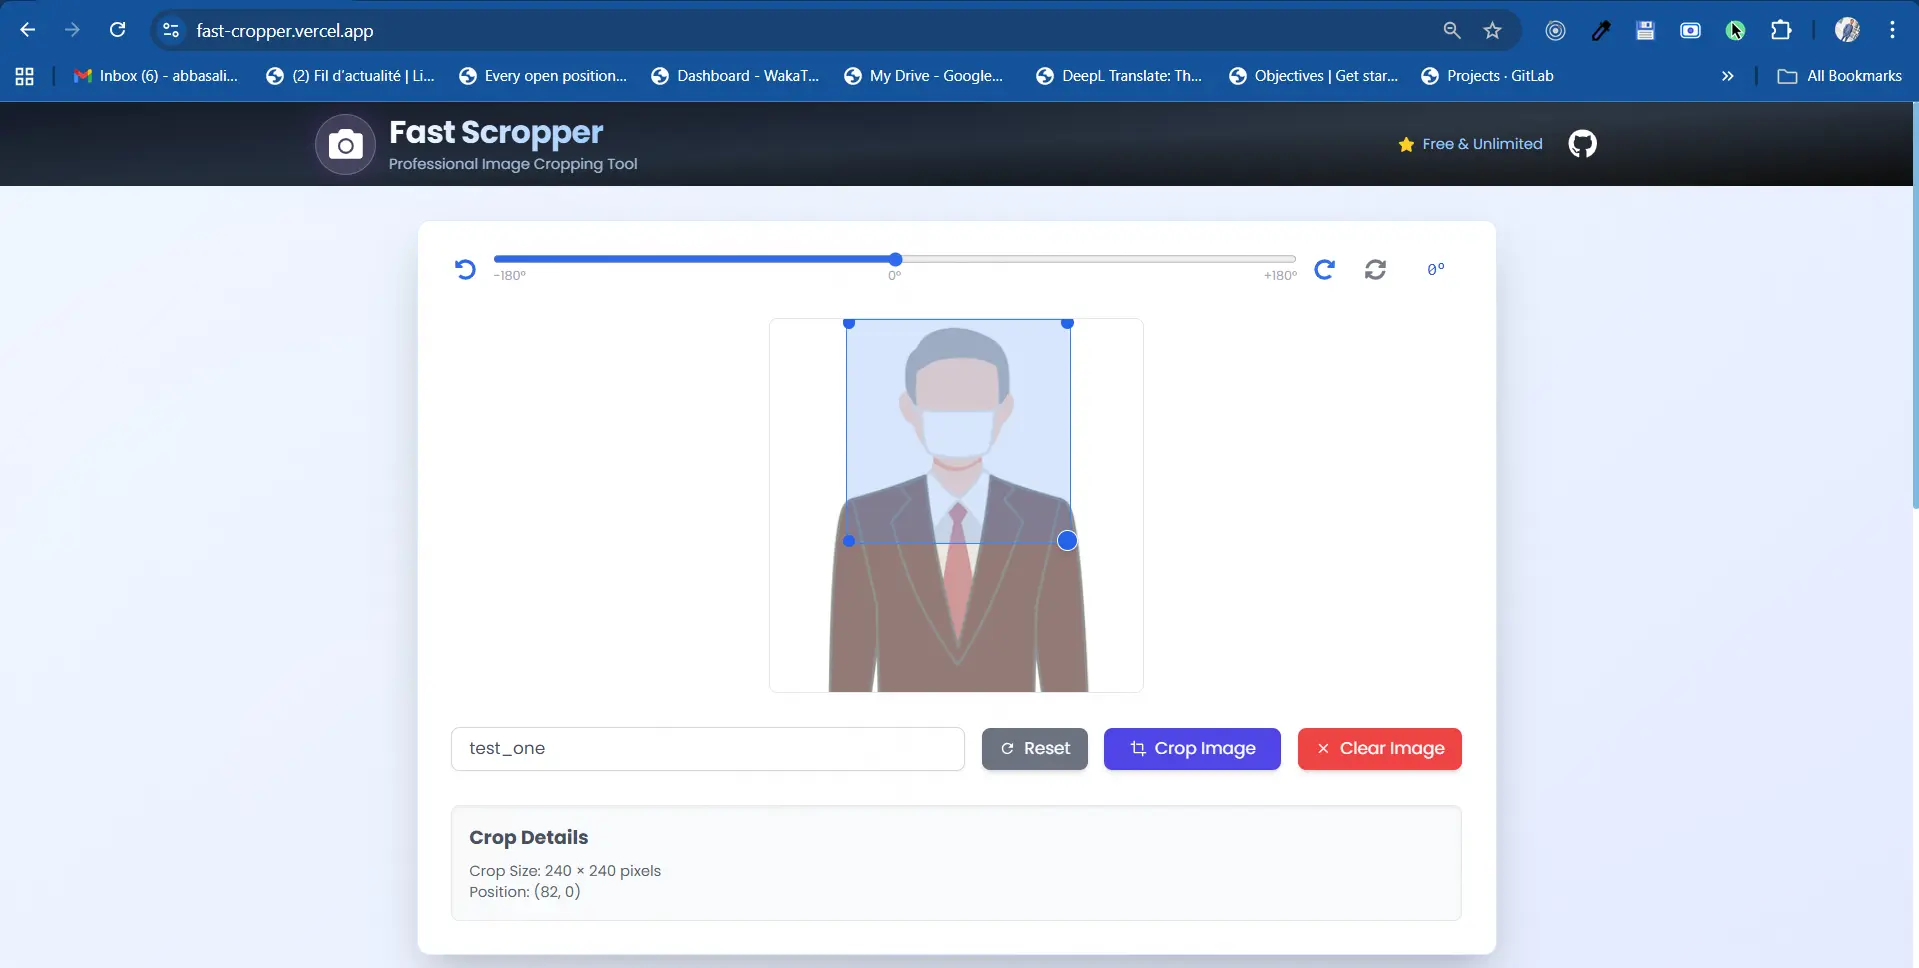1919x968 pixels.
Task: Open the GitHub repository icon
Action: click(1582, 144)
